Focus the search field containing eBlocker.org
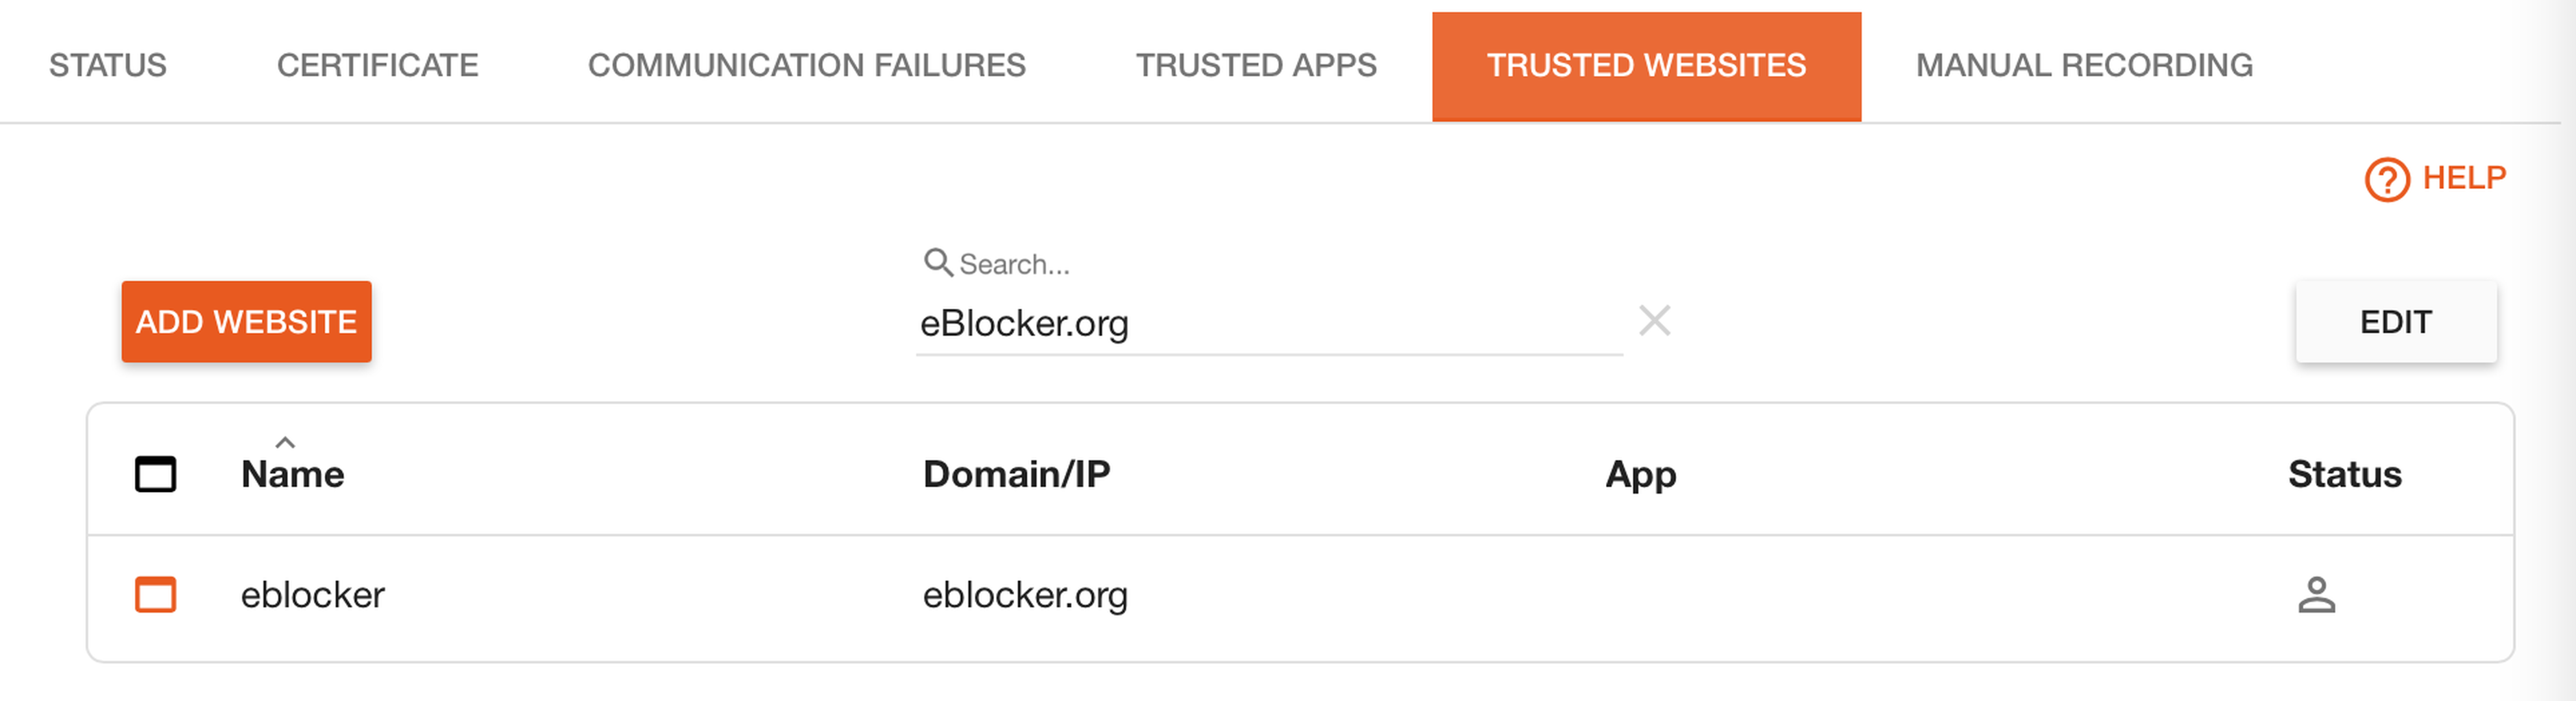 (x=1268, y=323)
